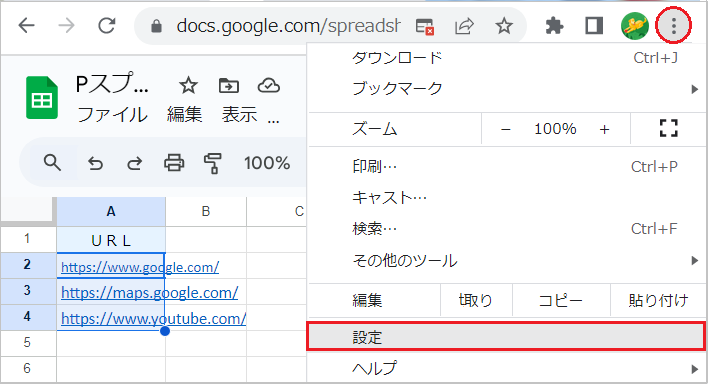
Task: Reload the page with the refresh icon
Action: [107, 26]
